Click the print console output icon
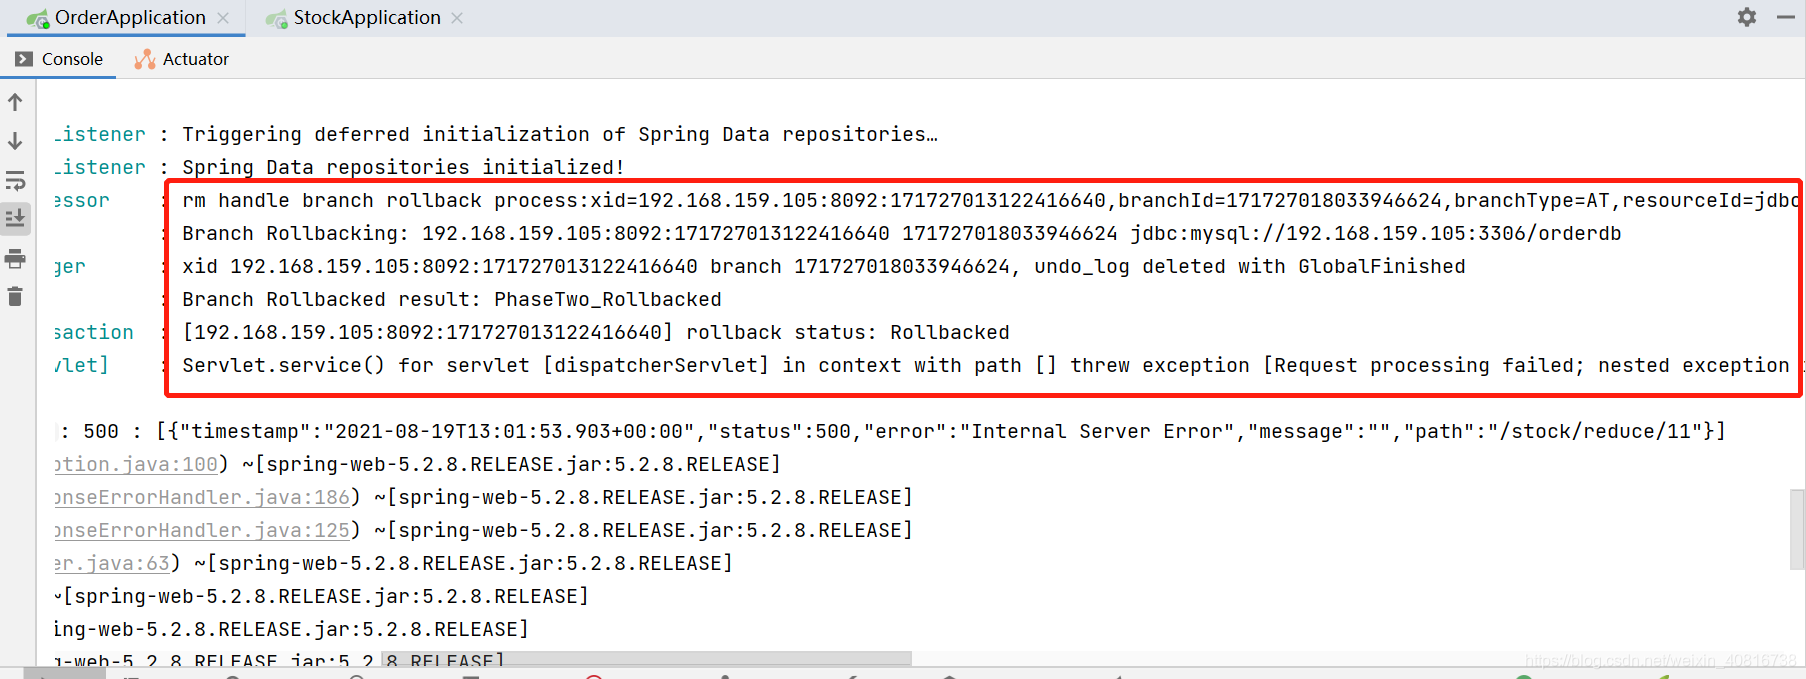Image resolution: width=1806 pixels, height=679 pixels. 15,259
